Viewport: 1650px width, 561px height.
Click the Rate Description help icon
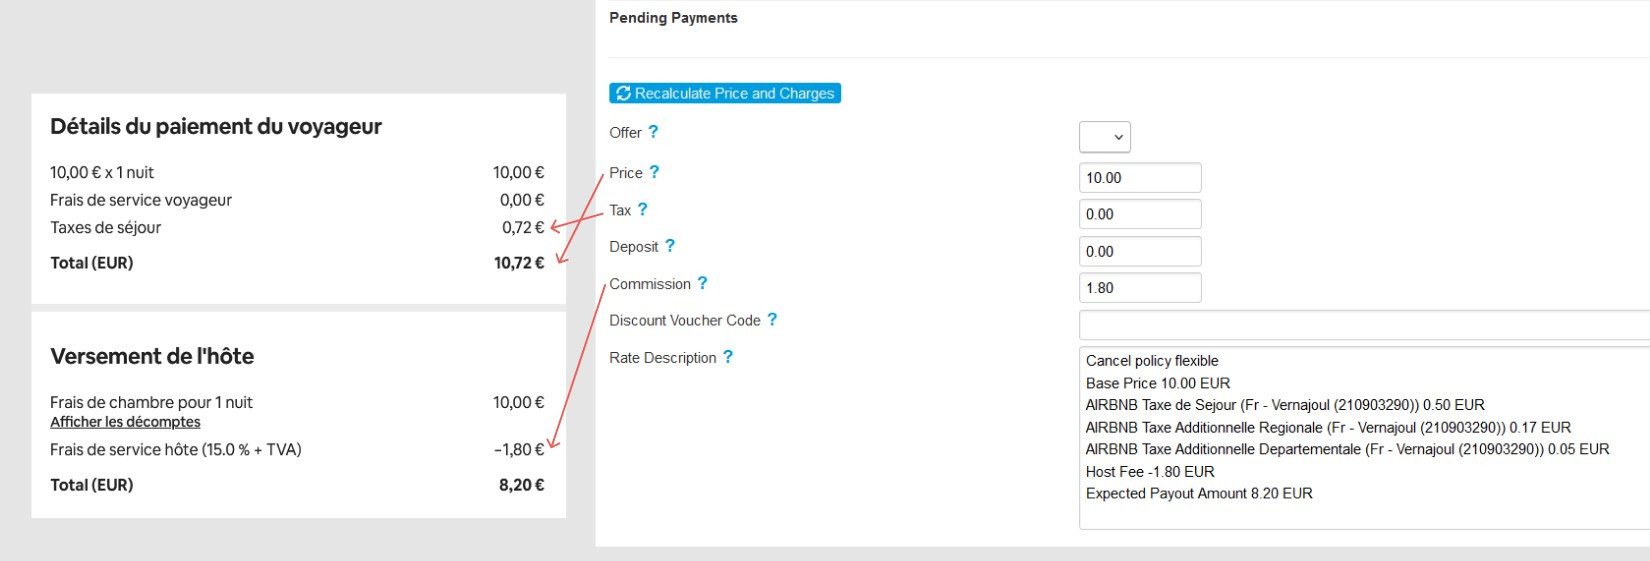[728, 356]
